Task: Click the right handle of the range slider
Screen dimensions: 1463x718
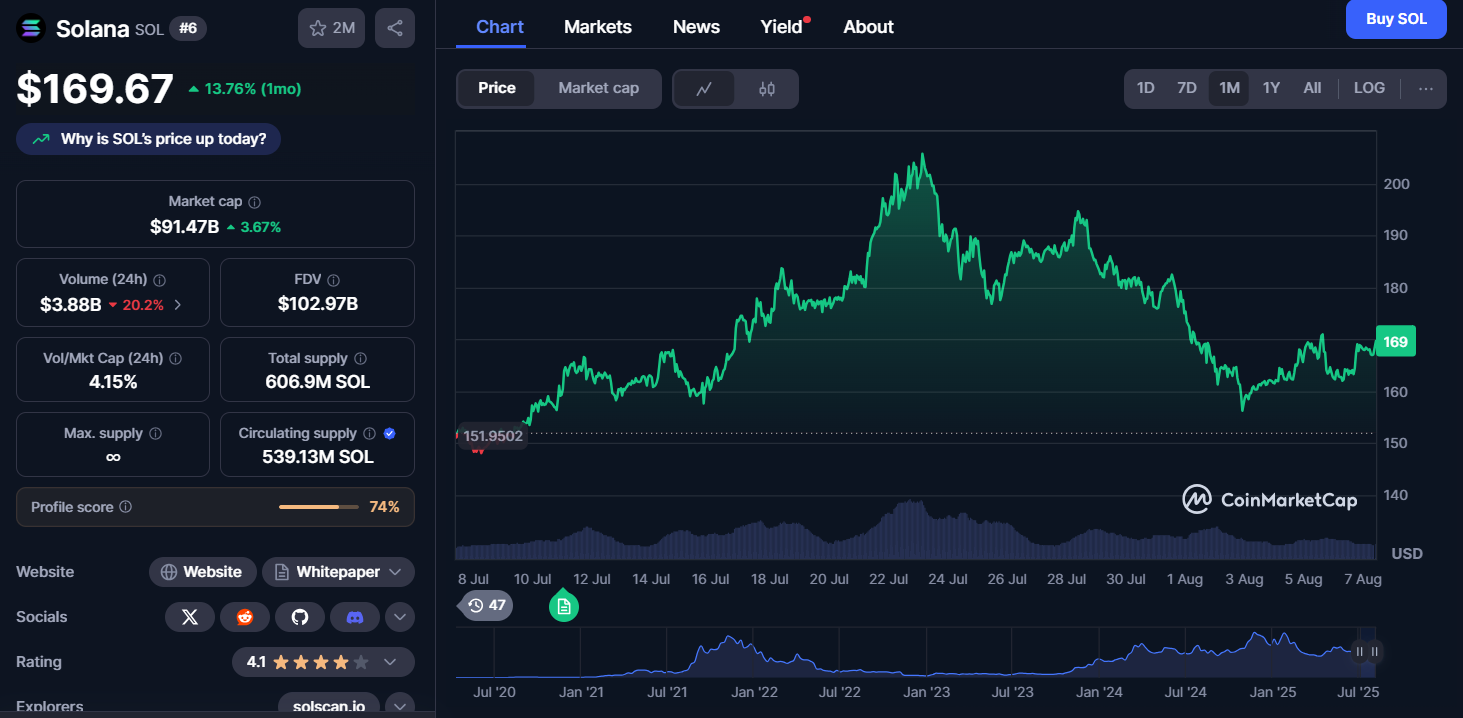Action: coord(1375,652)
